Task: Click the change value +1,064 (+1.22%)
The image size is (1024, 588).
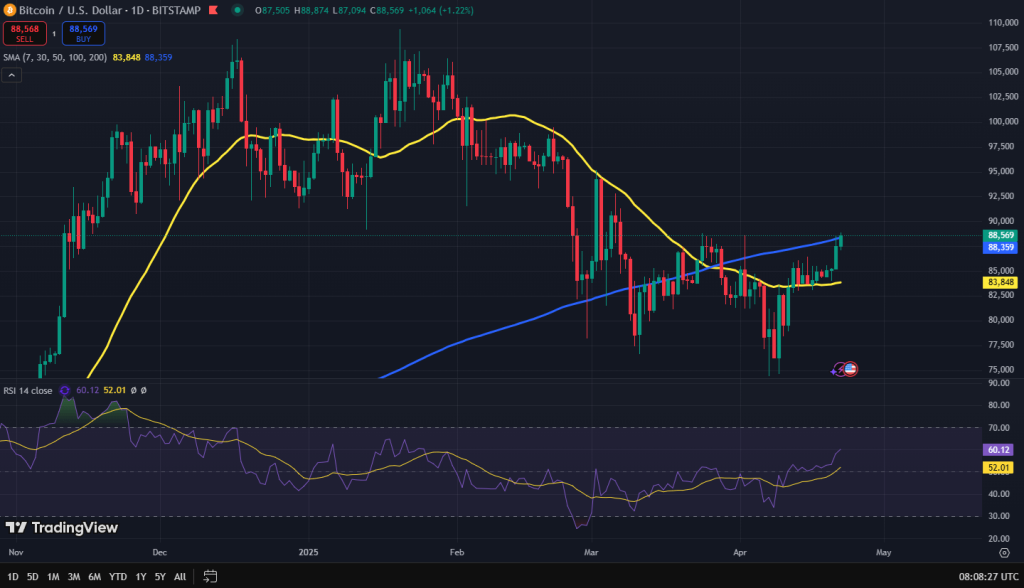Action: (441, 10)
